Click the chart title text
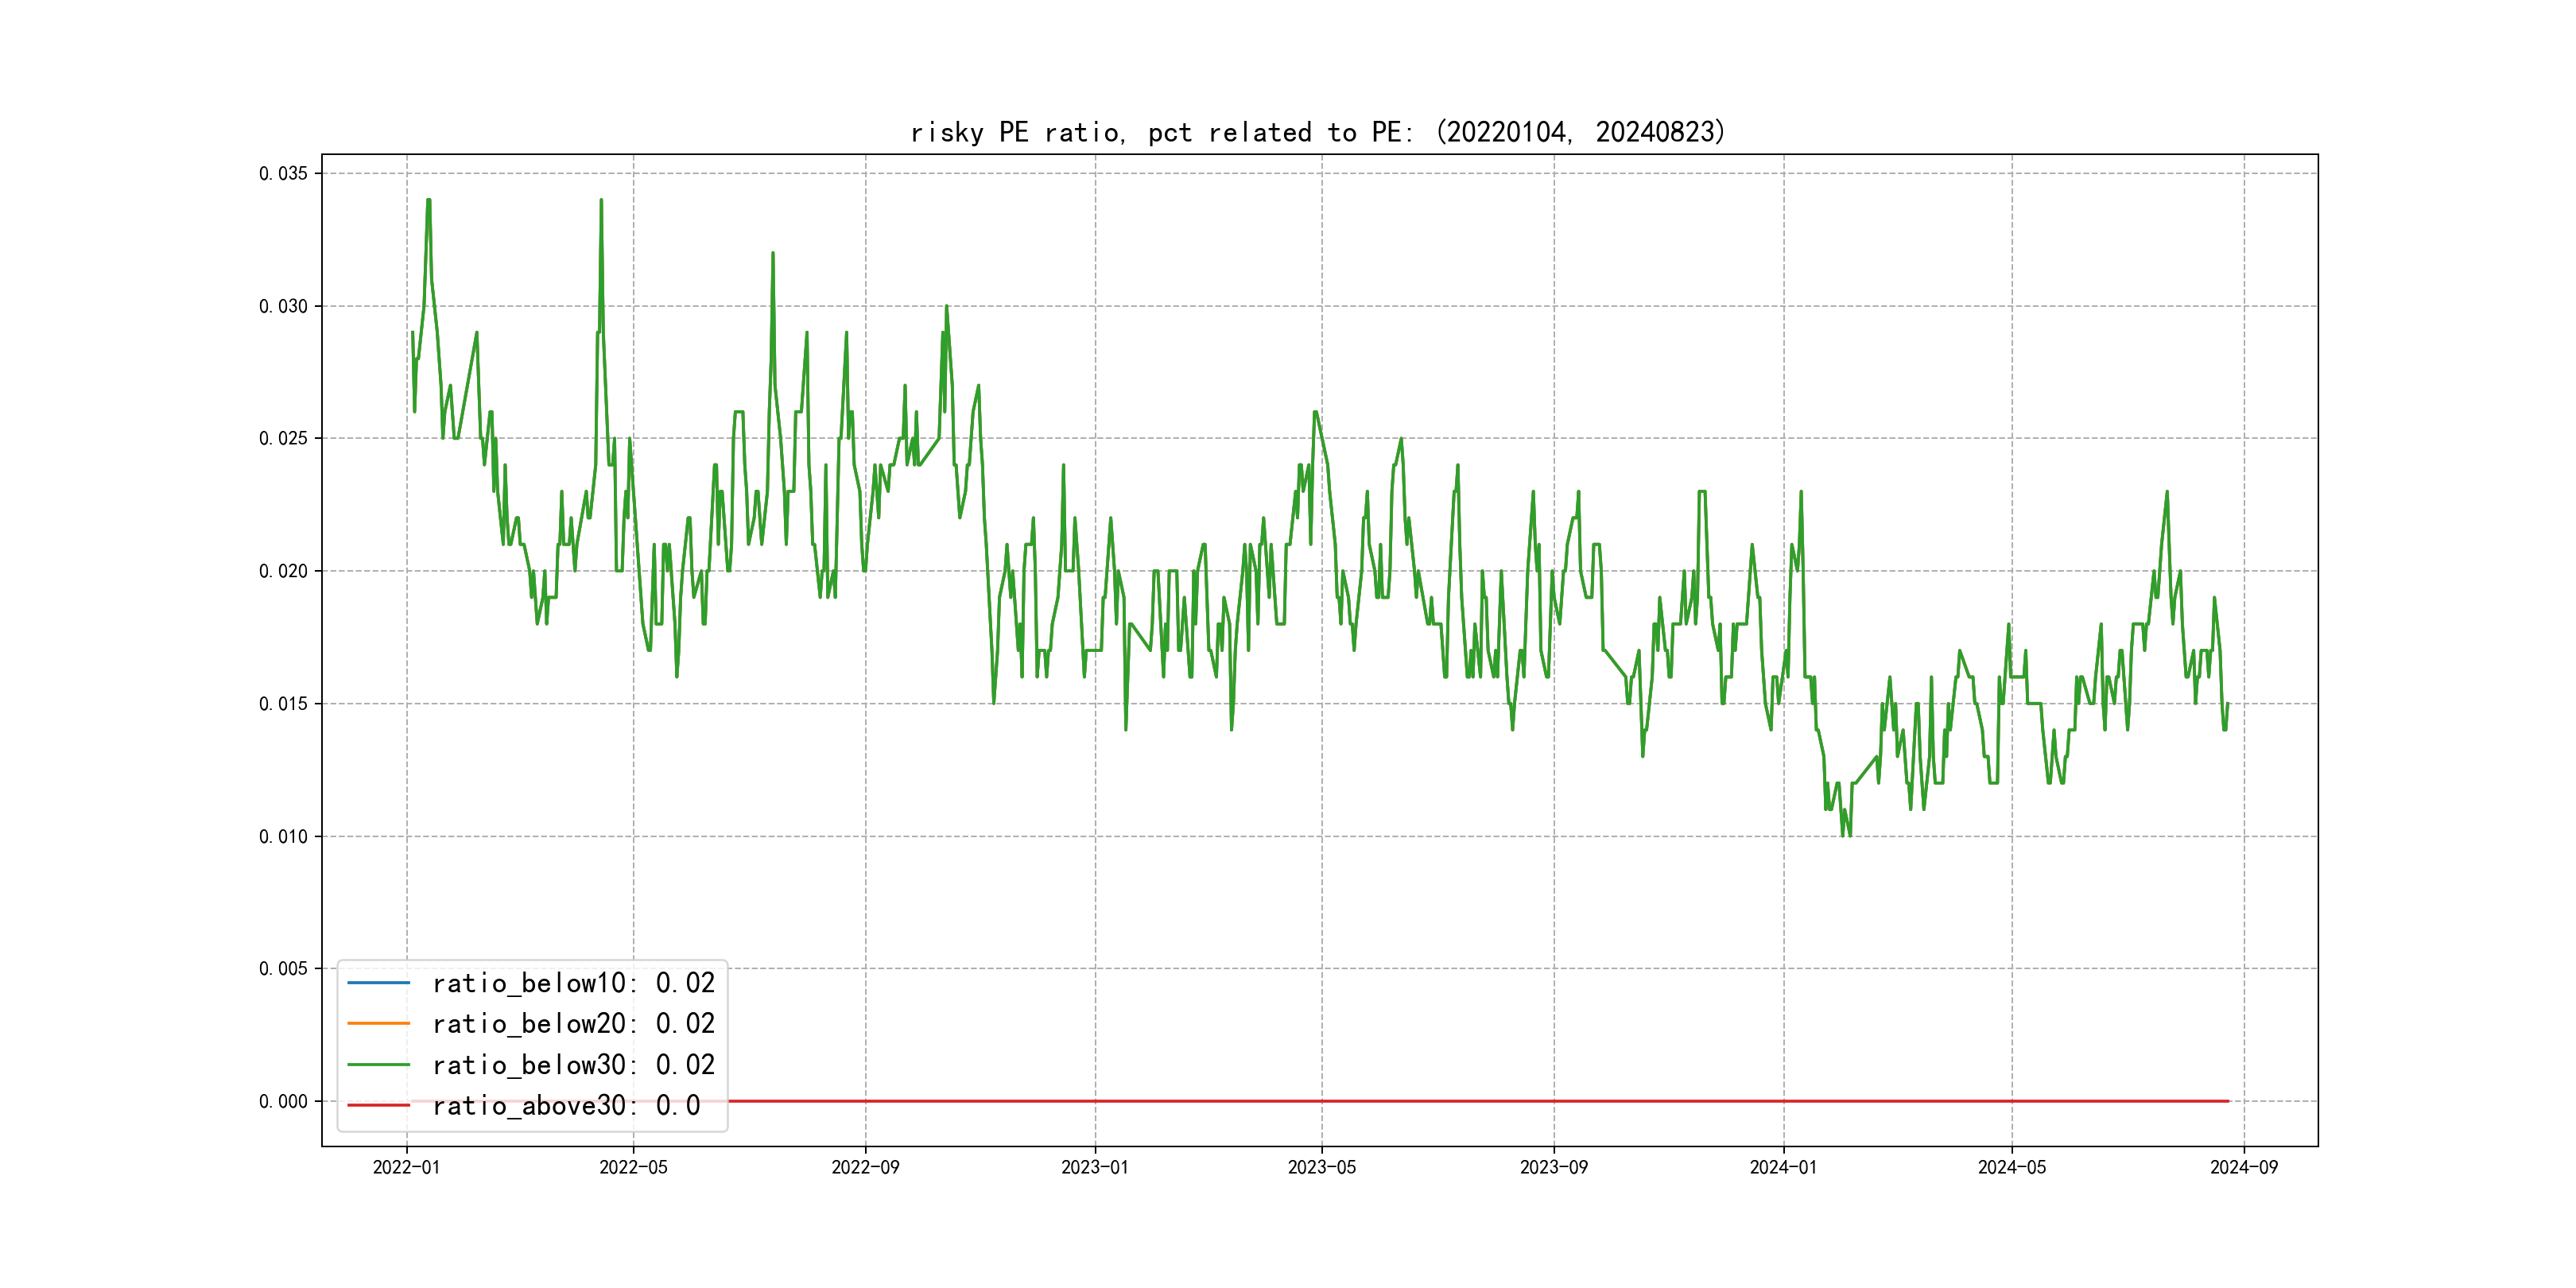Image resolution: width=2576 pixels, height=1288 pixels. click(1318, 132)
